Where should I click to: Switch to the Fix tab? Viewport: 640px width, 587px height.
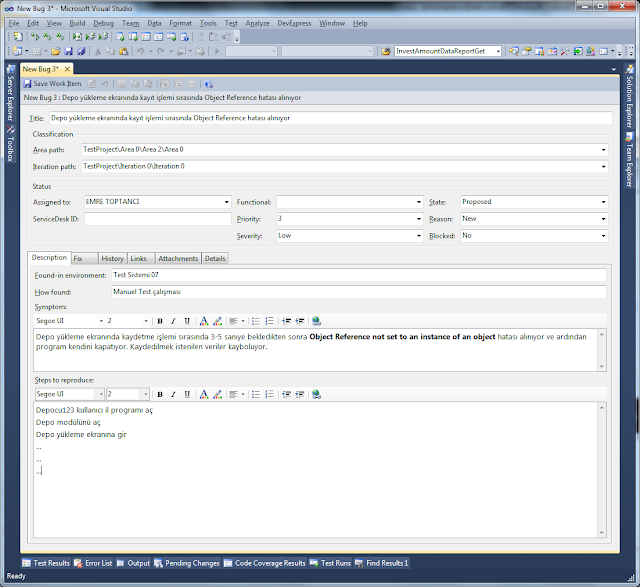pos(84,259)
